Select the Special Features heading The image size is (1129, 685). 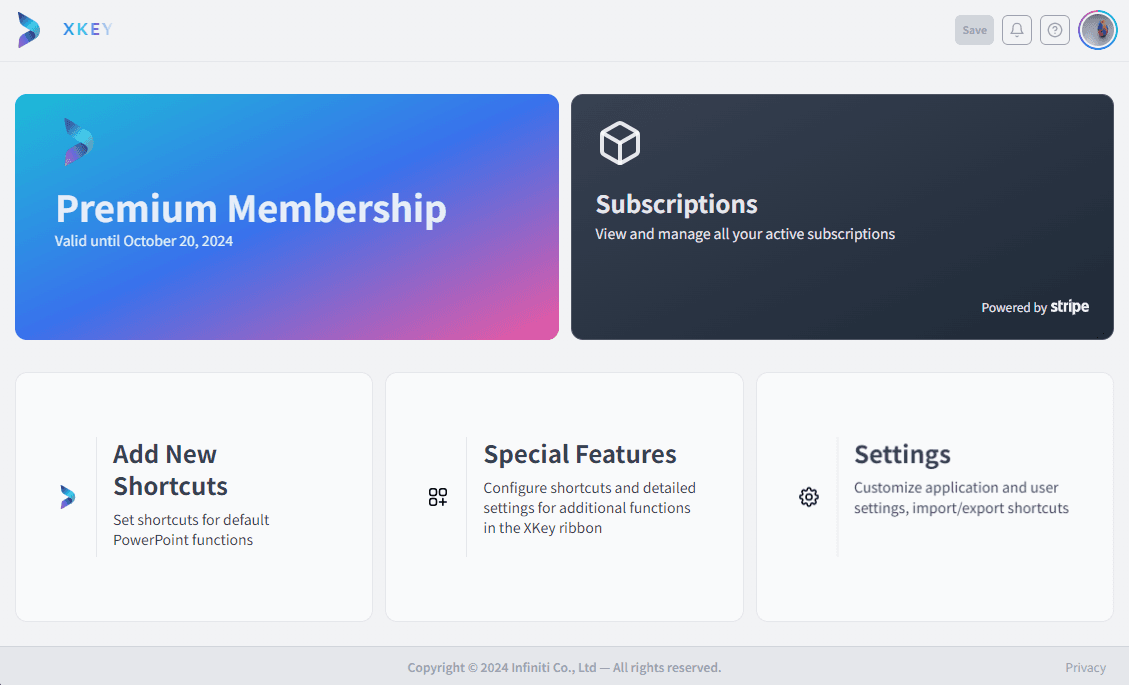point(580,455)
